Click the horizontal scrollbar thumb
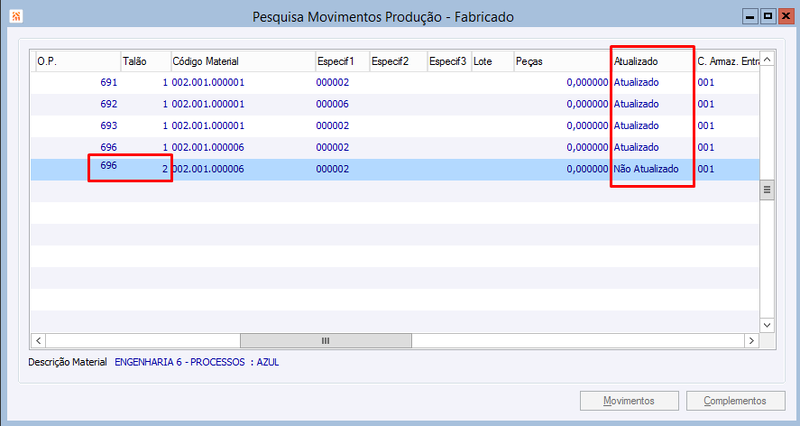The image size is (800, 426). [x=326, y=341]
